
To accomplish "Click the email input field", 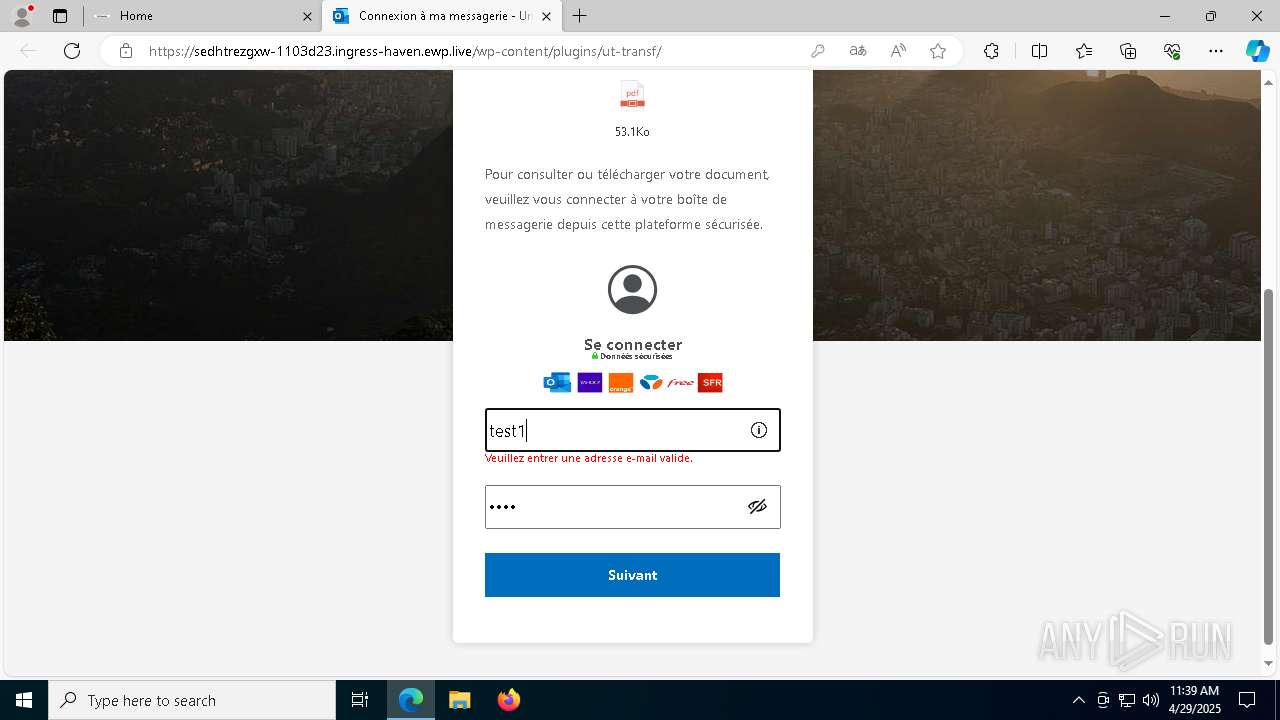I will click(x=632, y=430).
